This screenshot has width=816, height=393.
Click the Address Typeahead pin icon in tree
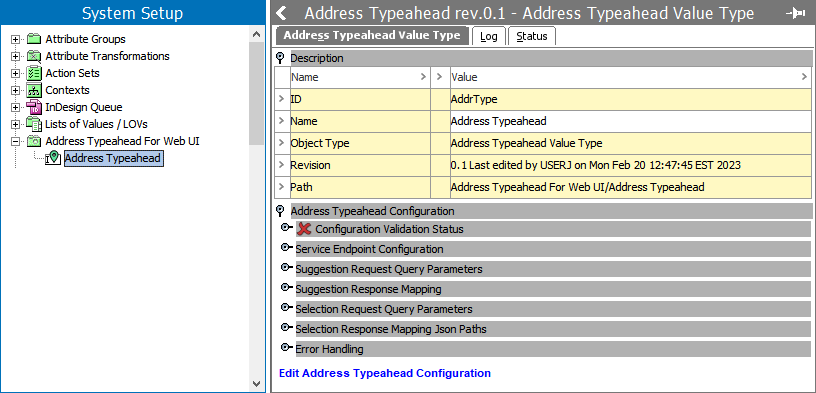point(54,158)
